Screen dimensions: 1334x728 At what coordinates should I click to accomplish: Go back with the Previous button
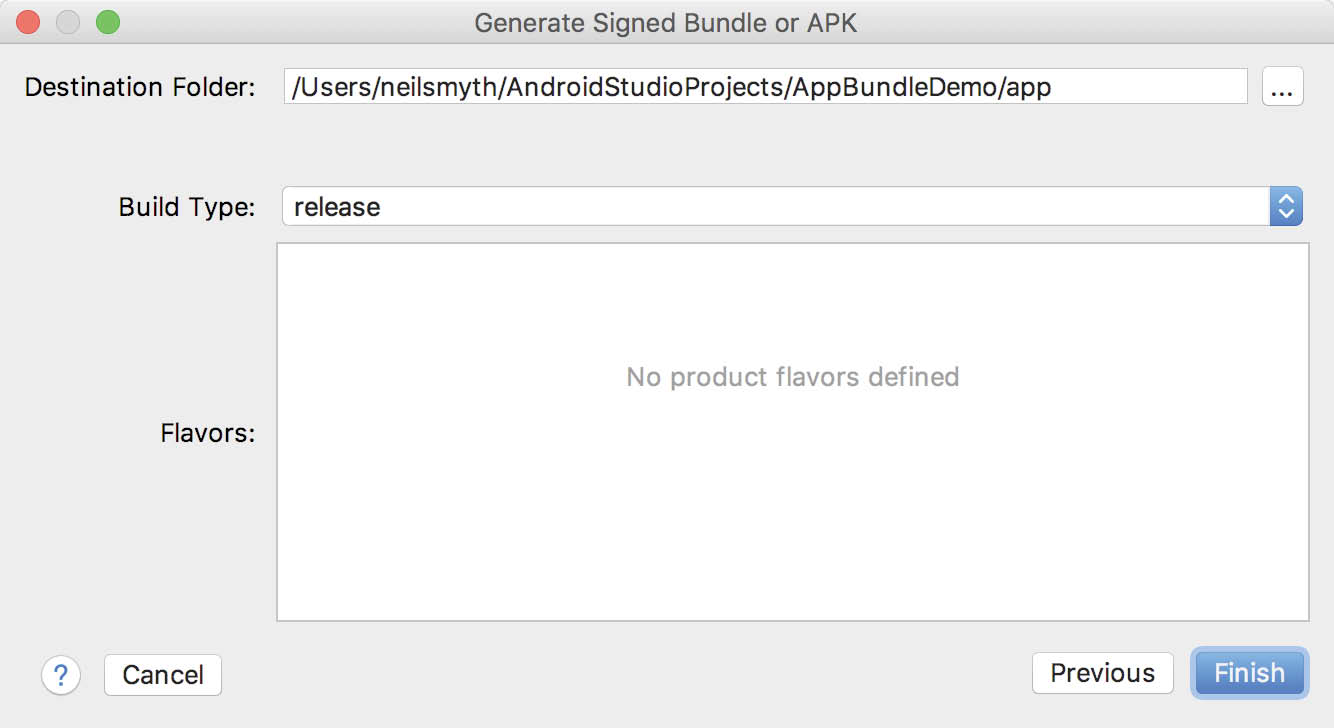pyautogui.click(x=1102, y=673)
